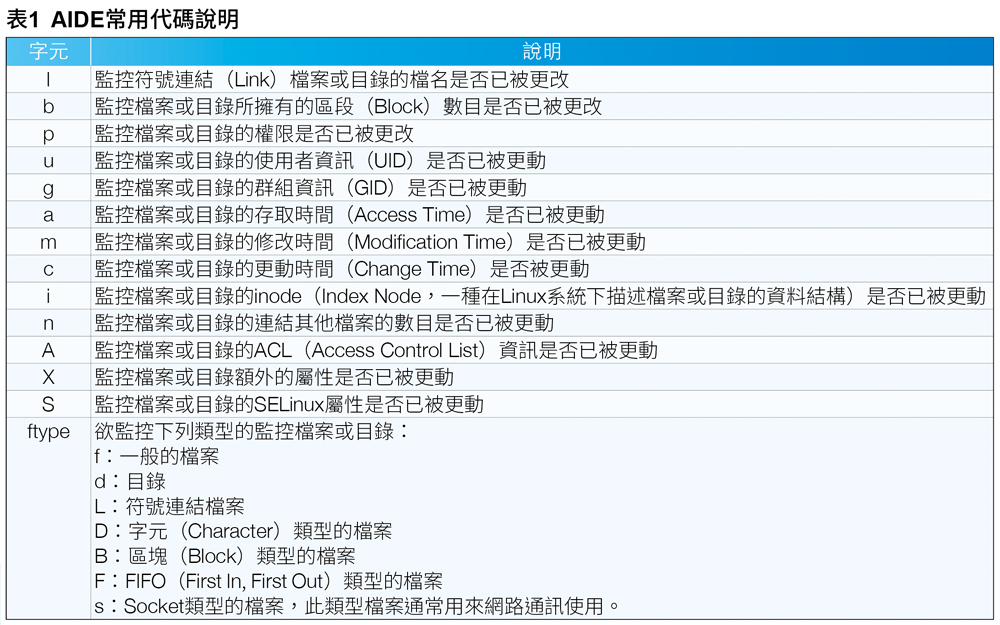The image size is (1000, 625).
Task: Click the line 'F：FIFO (First In, First Out)'
Action: tap(268, 581)
